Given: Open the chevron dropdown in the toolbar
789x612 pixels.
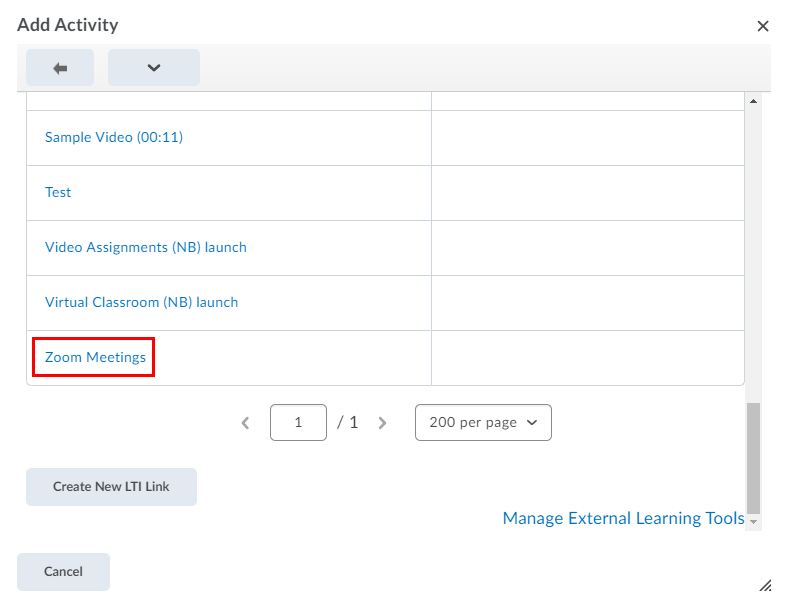Looking at the screenshot, I should [x=154, y=68].
